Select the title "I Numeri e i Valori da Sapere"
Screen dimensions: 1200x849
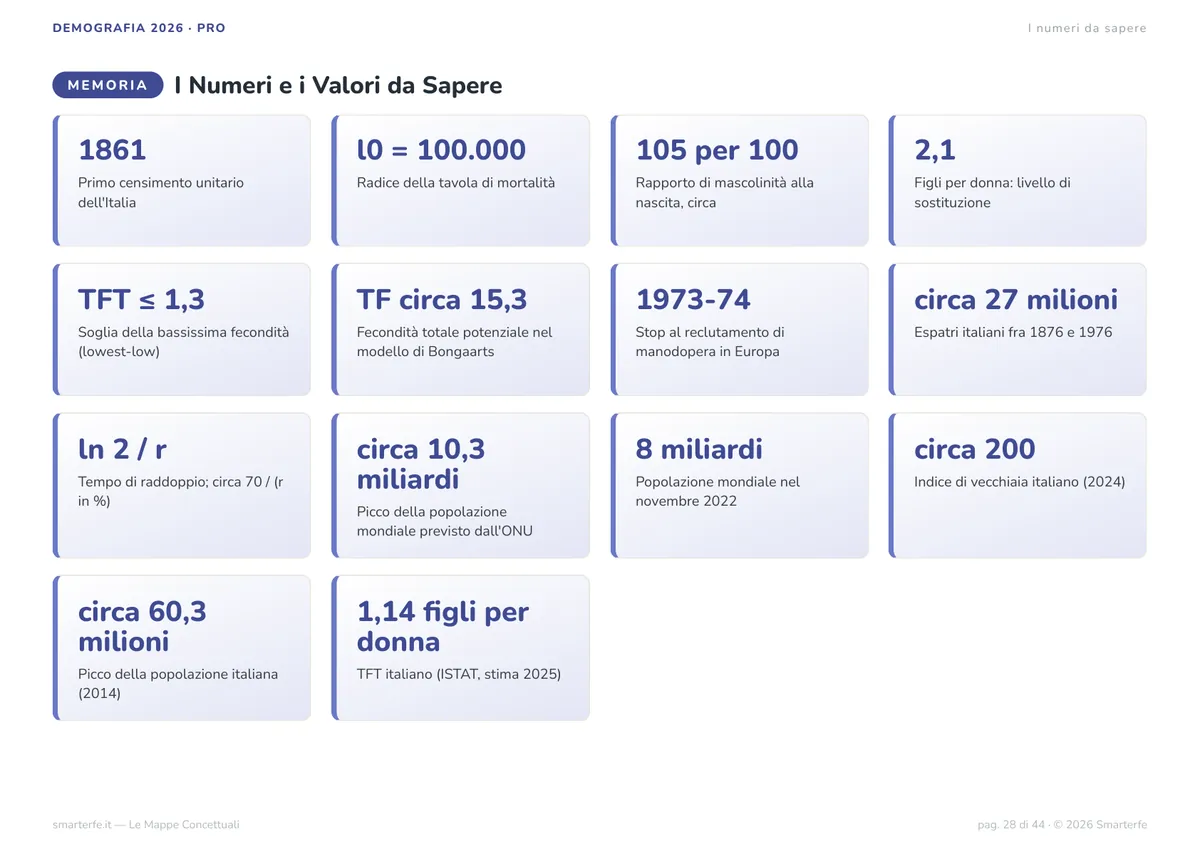338,85
